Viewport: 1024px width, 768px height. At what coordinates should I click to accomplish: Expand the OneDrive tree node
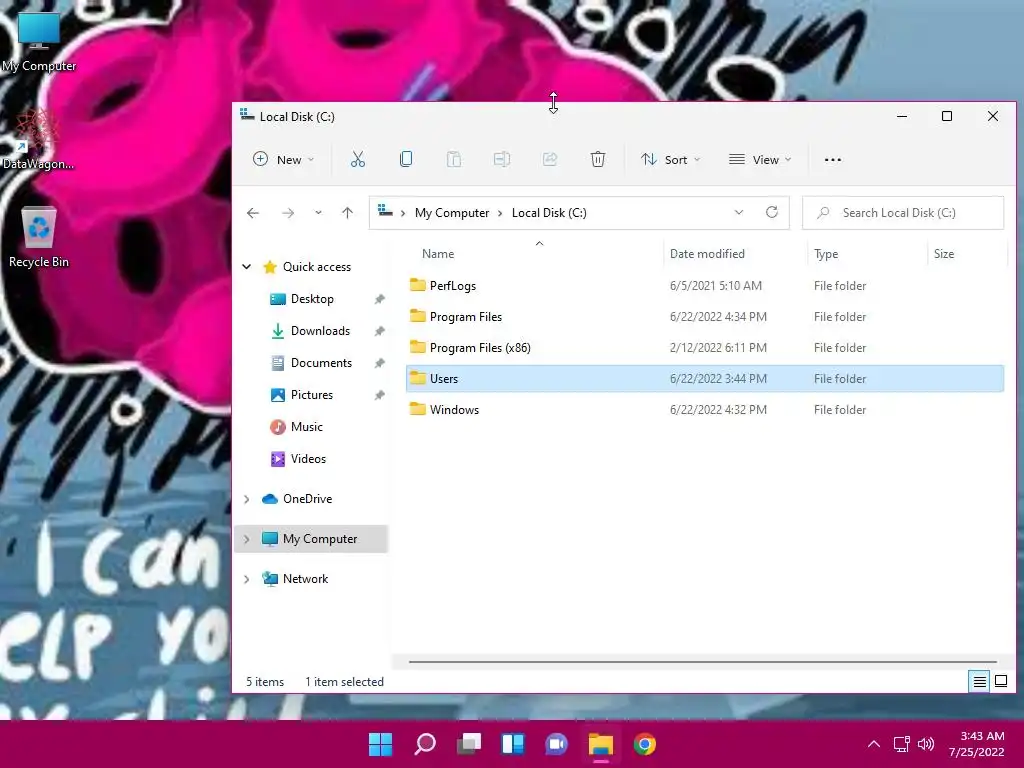pos(246,499)
